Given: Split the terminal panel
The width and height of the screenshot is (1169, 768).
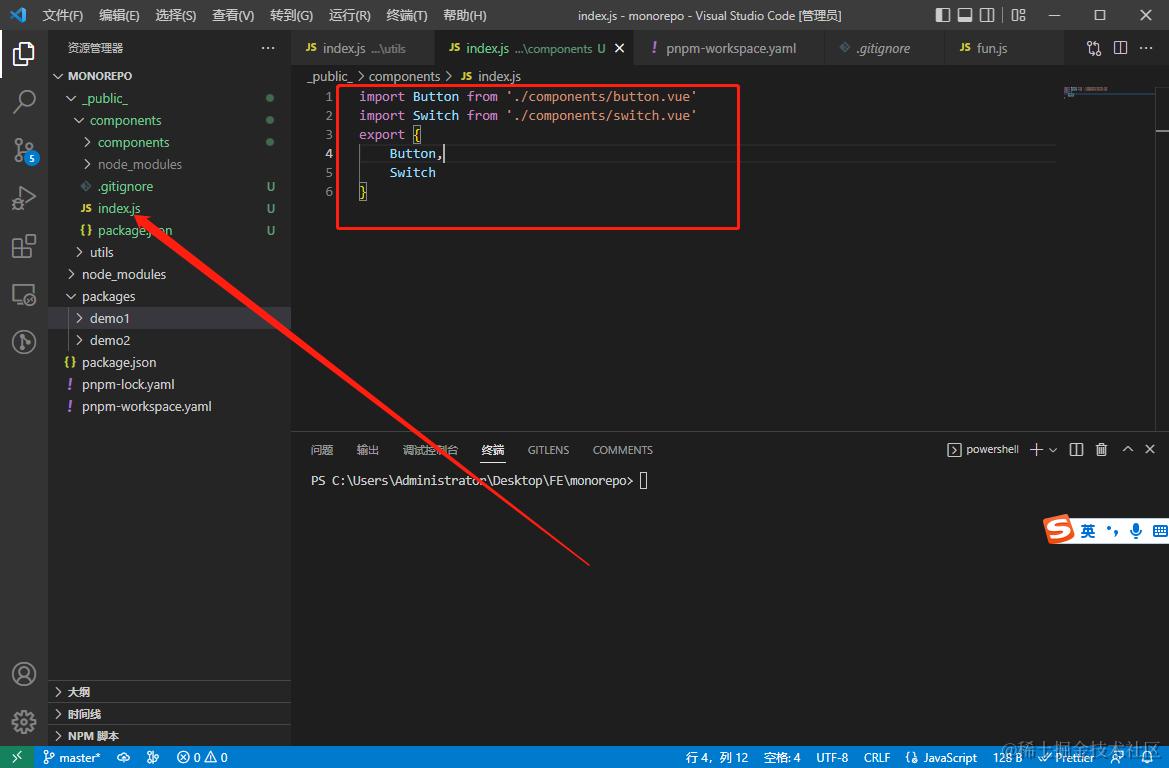Looking at the screenshot, I should pos(1076,450).
